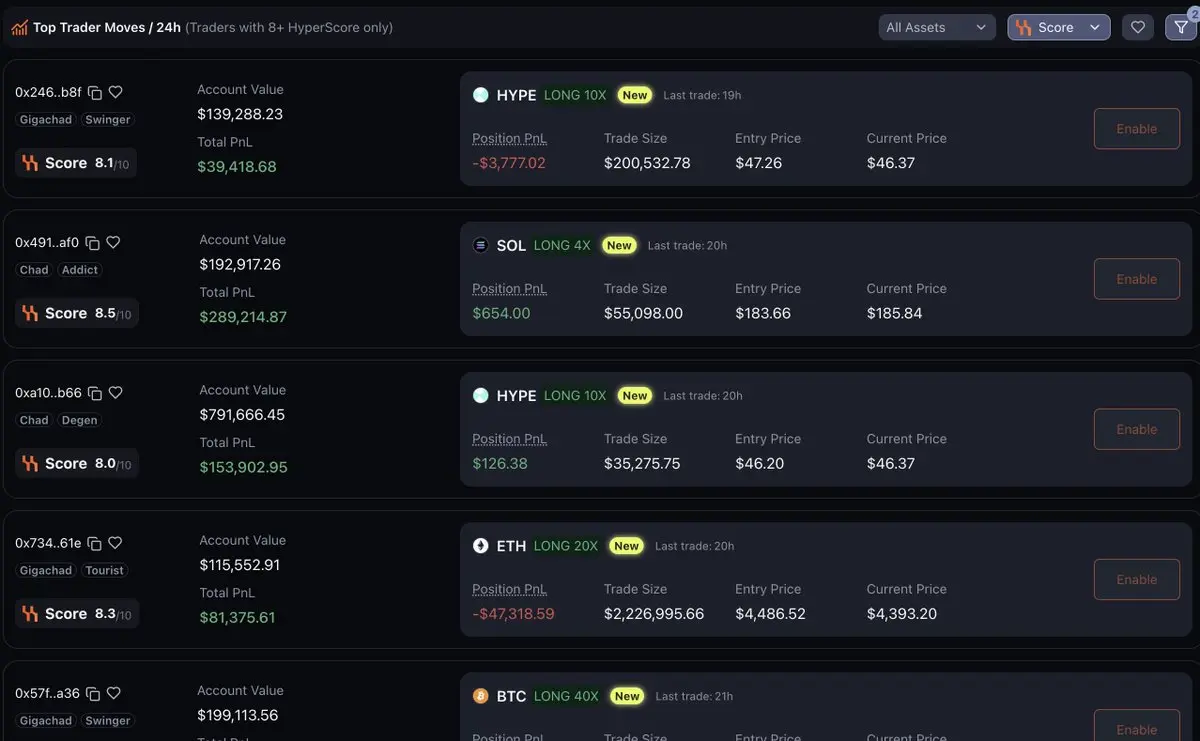Enable copy trade for BTC LONG 40X
Image resolution: width=1200 pixels, height=741 pixels.
pyautogui.click(x=1137, y=726)
